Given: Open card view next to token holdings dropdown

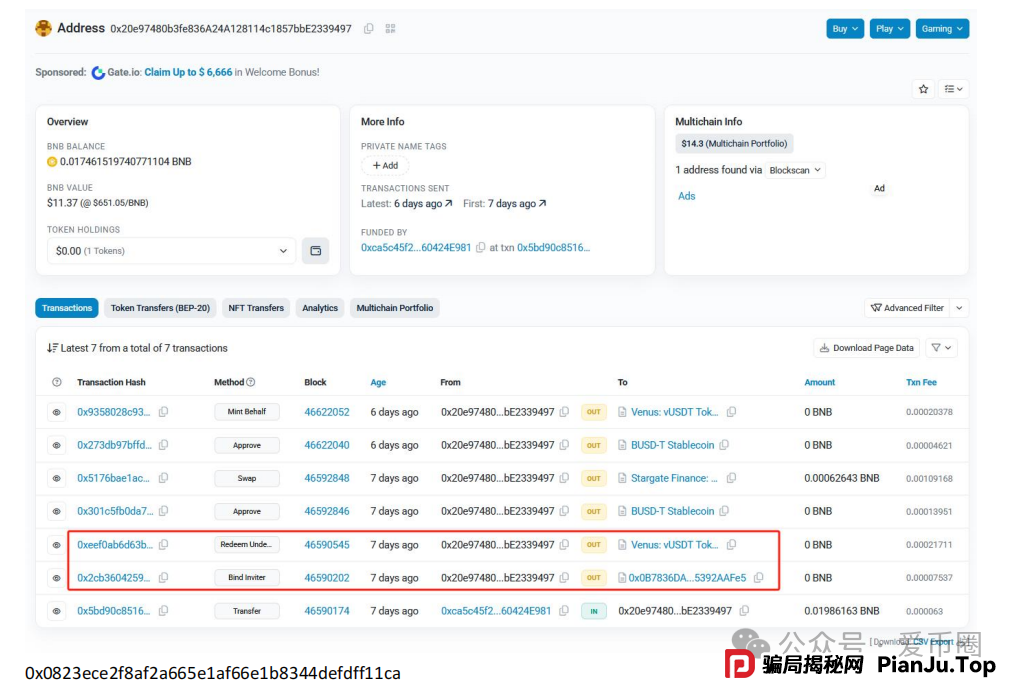Looking at the screenshot, I should pos(316,250).
